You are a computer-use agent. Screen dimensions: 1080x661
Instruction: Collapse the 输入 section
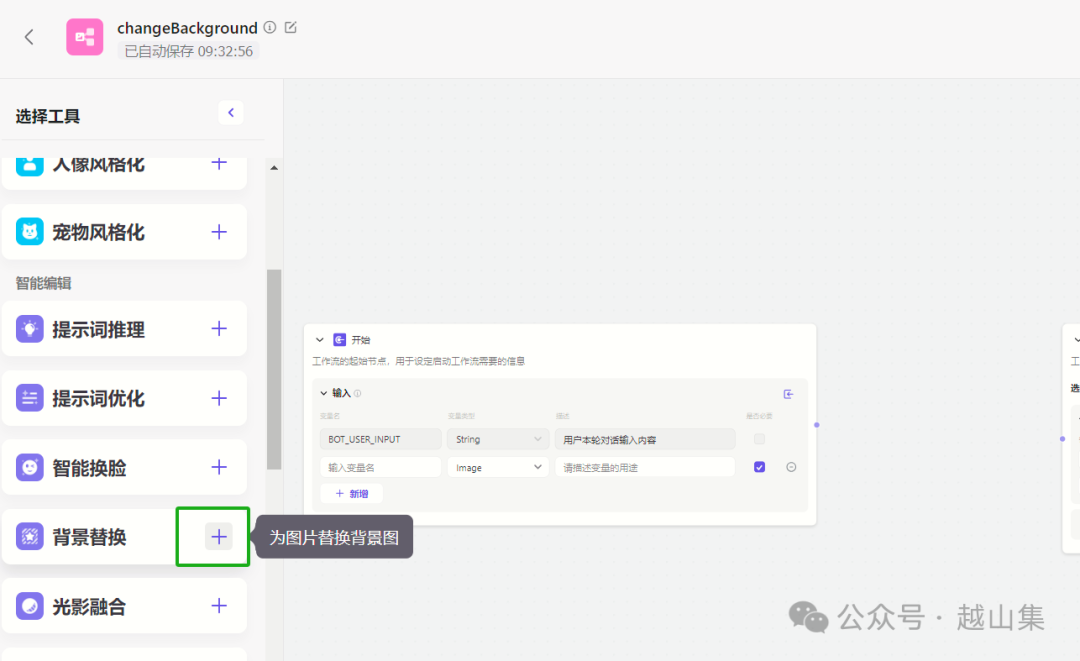tap(324, 393)
